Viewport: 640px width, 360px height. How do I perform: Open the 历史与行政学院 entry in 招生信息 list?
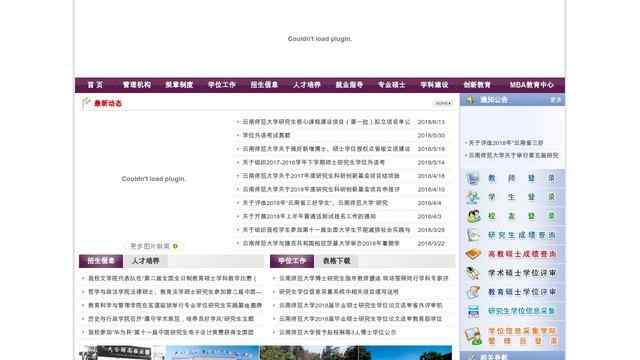pyautogui.click(x=171, y=319)
